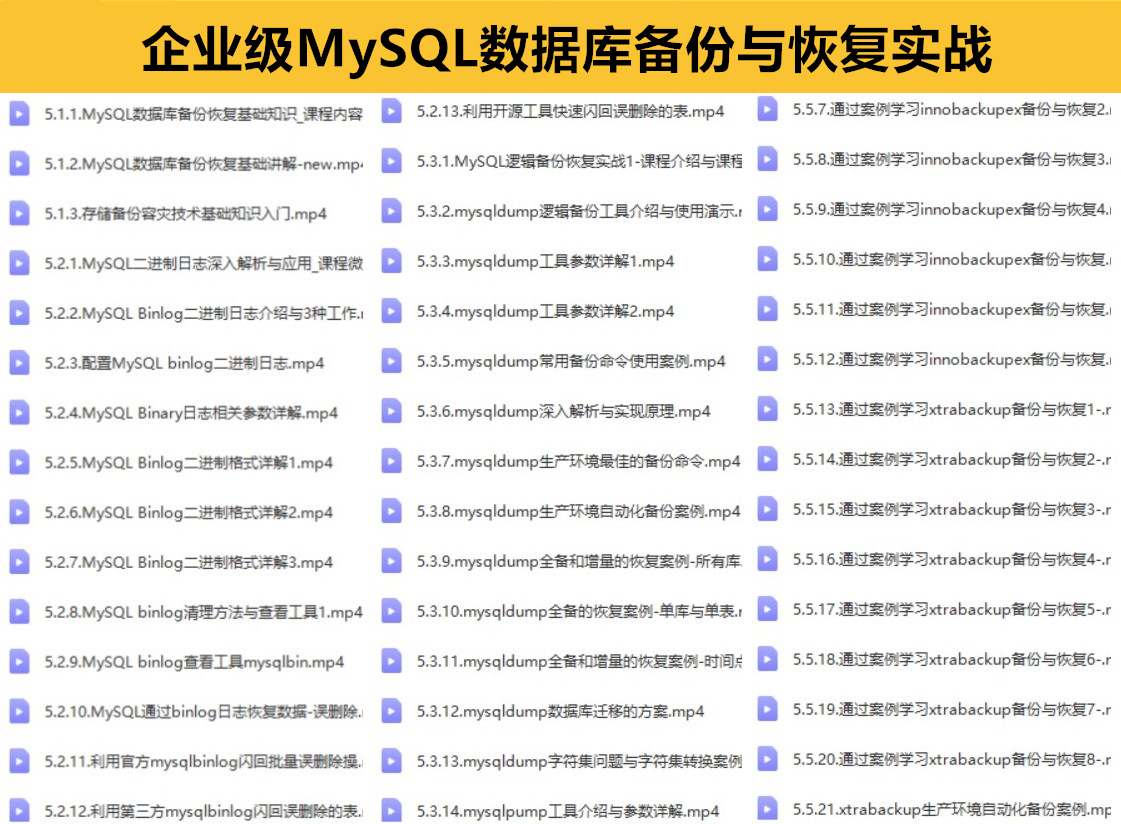Click video icon next to 5.3.3 mysqldump工具参数详解1
This screenshot has width=1121, height=824.
pos(391,260)
